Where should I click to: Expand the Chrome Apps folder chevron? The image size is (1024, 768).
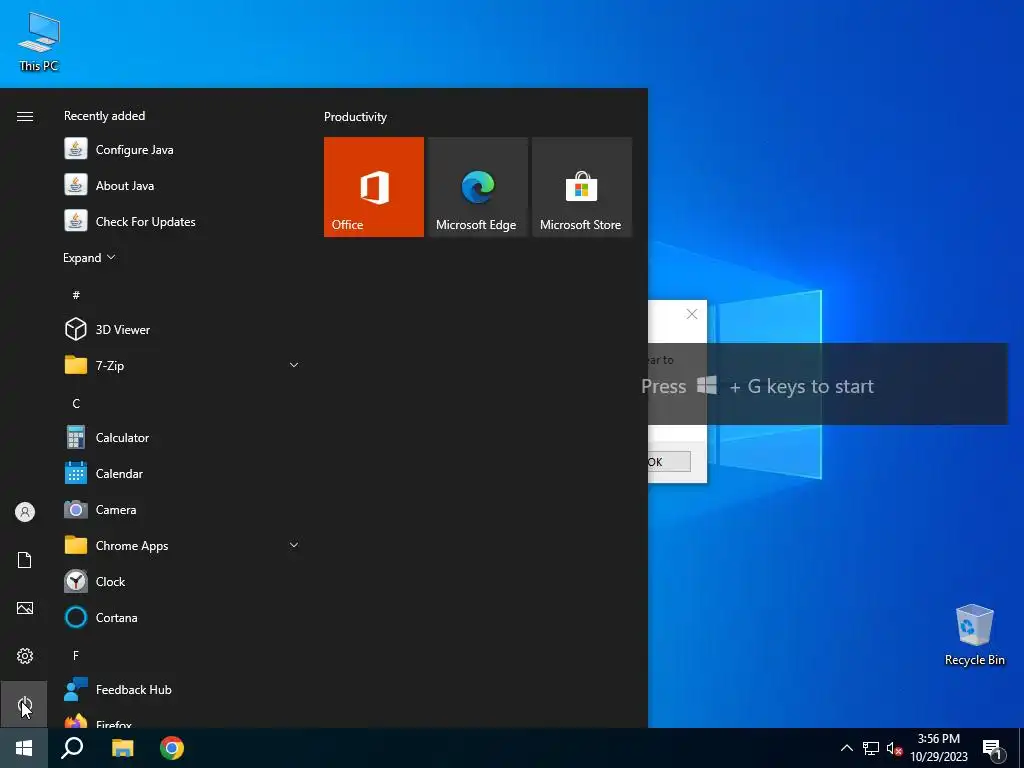(294, 545)
